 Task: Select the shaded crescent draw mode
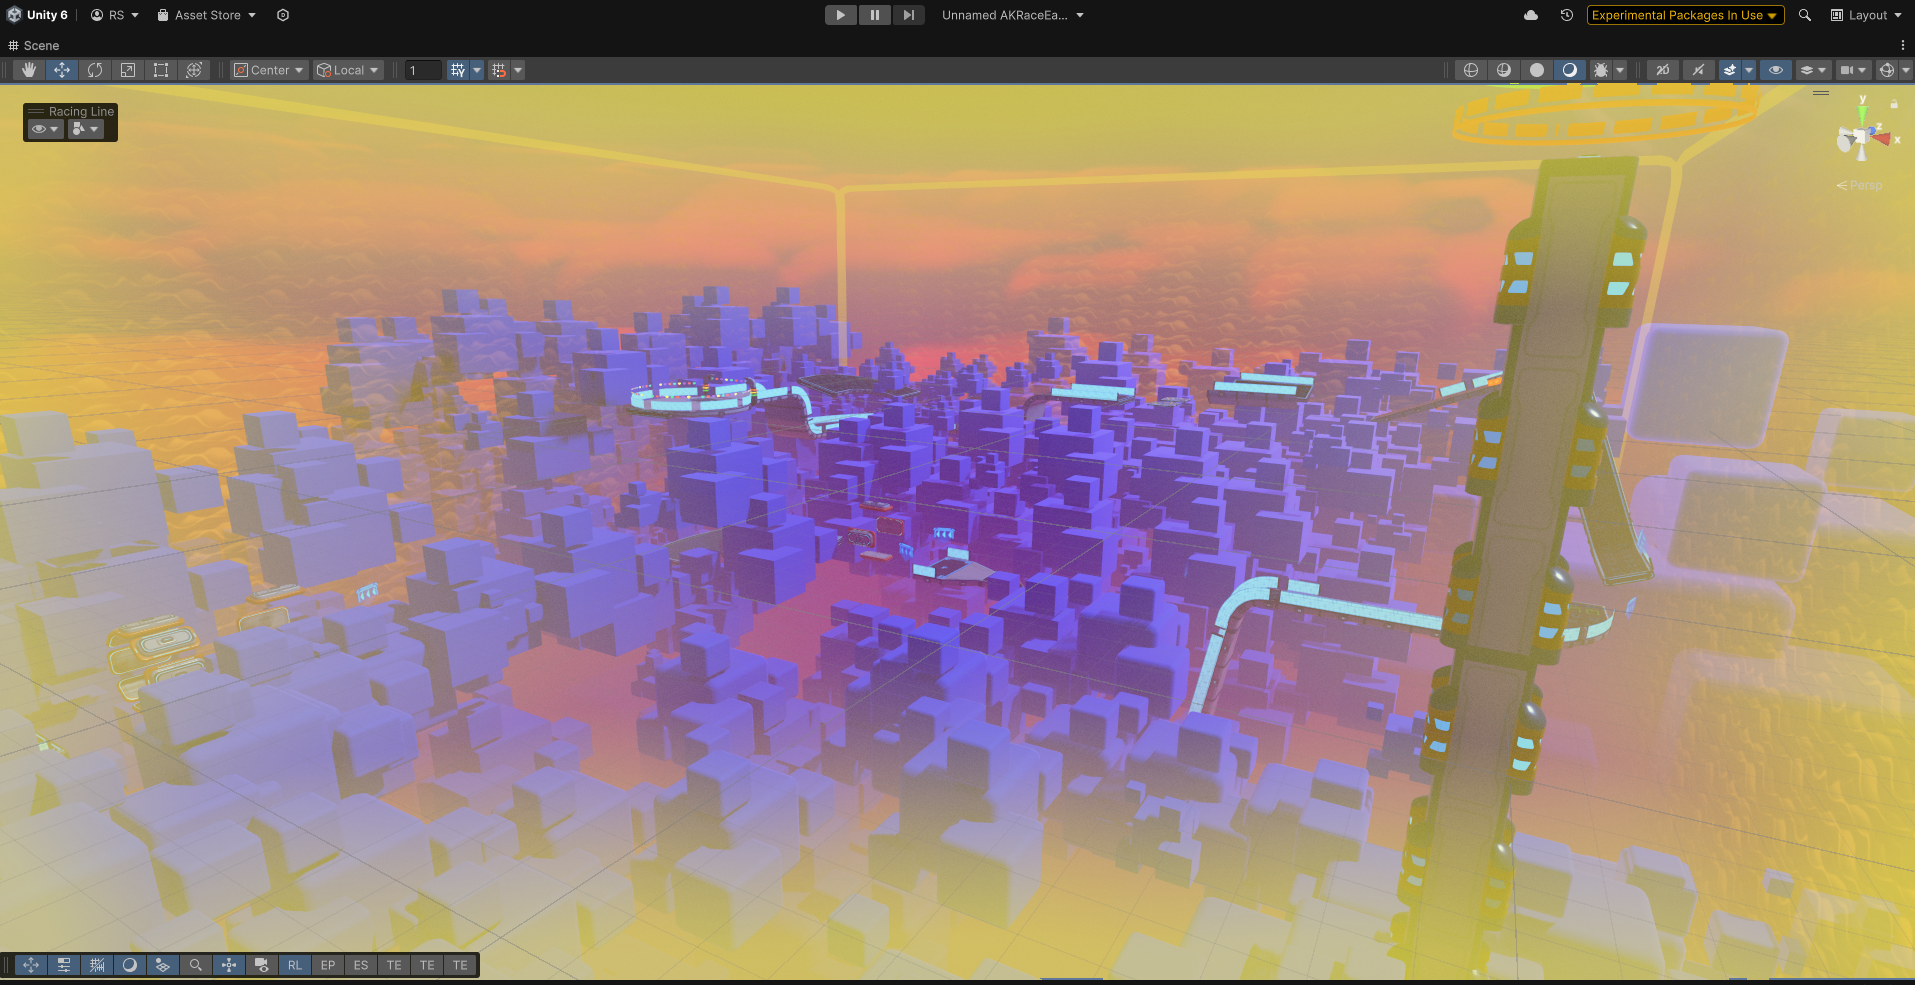[1570, 70]
